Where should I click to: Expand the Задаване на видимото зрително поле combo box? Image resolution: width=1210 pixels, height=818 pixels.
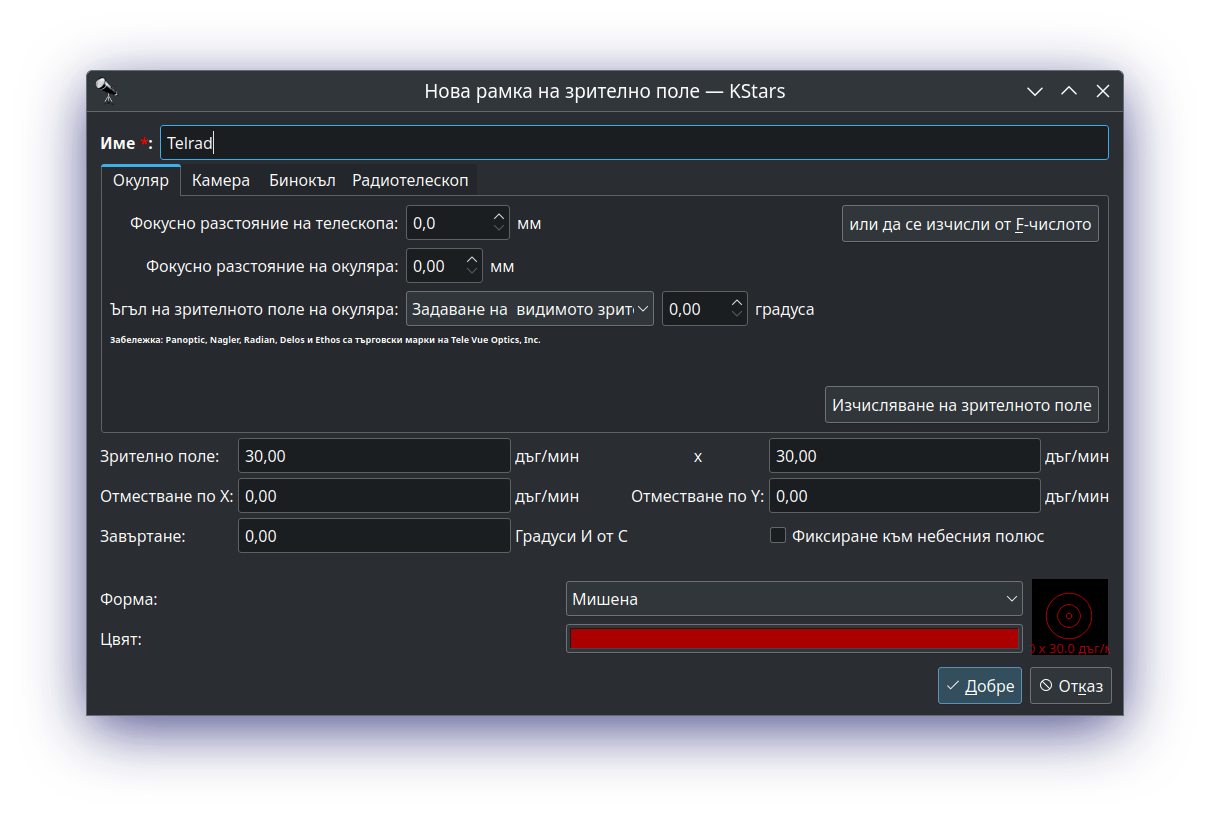click(530, 309)
